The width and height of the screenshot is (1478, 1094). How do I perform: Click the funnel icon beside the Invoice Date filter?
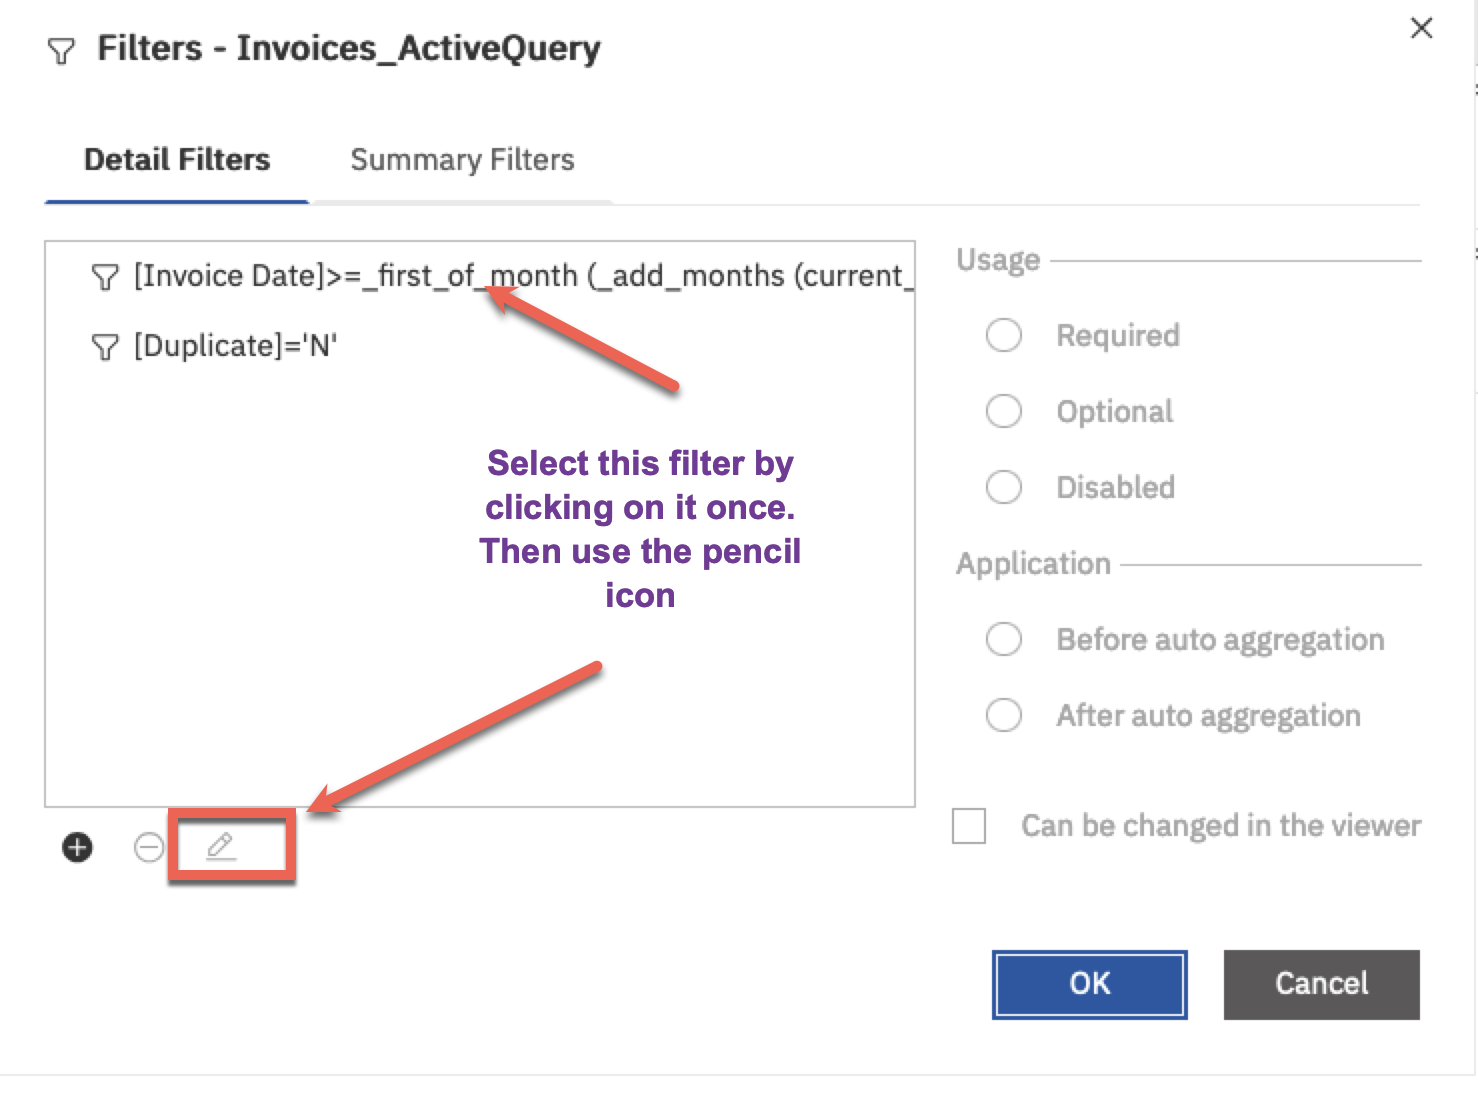[x=105, y=277]
